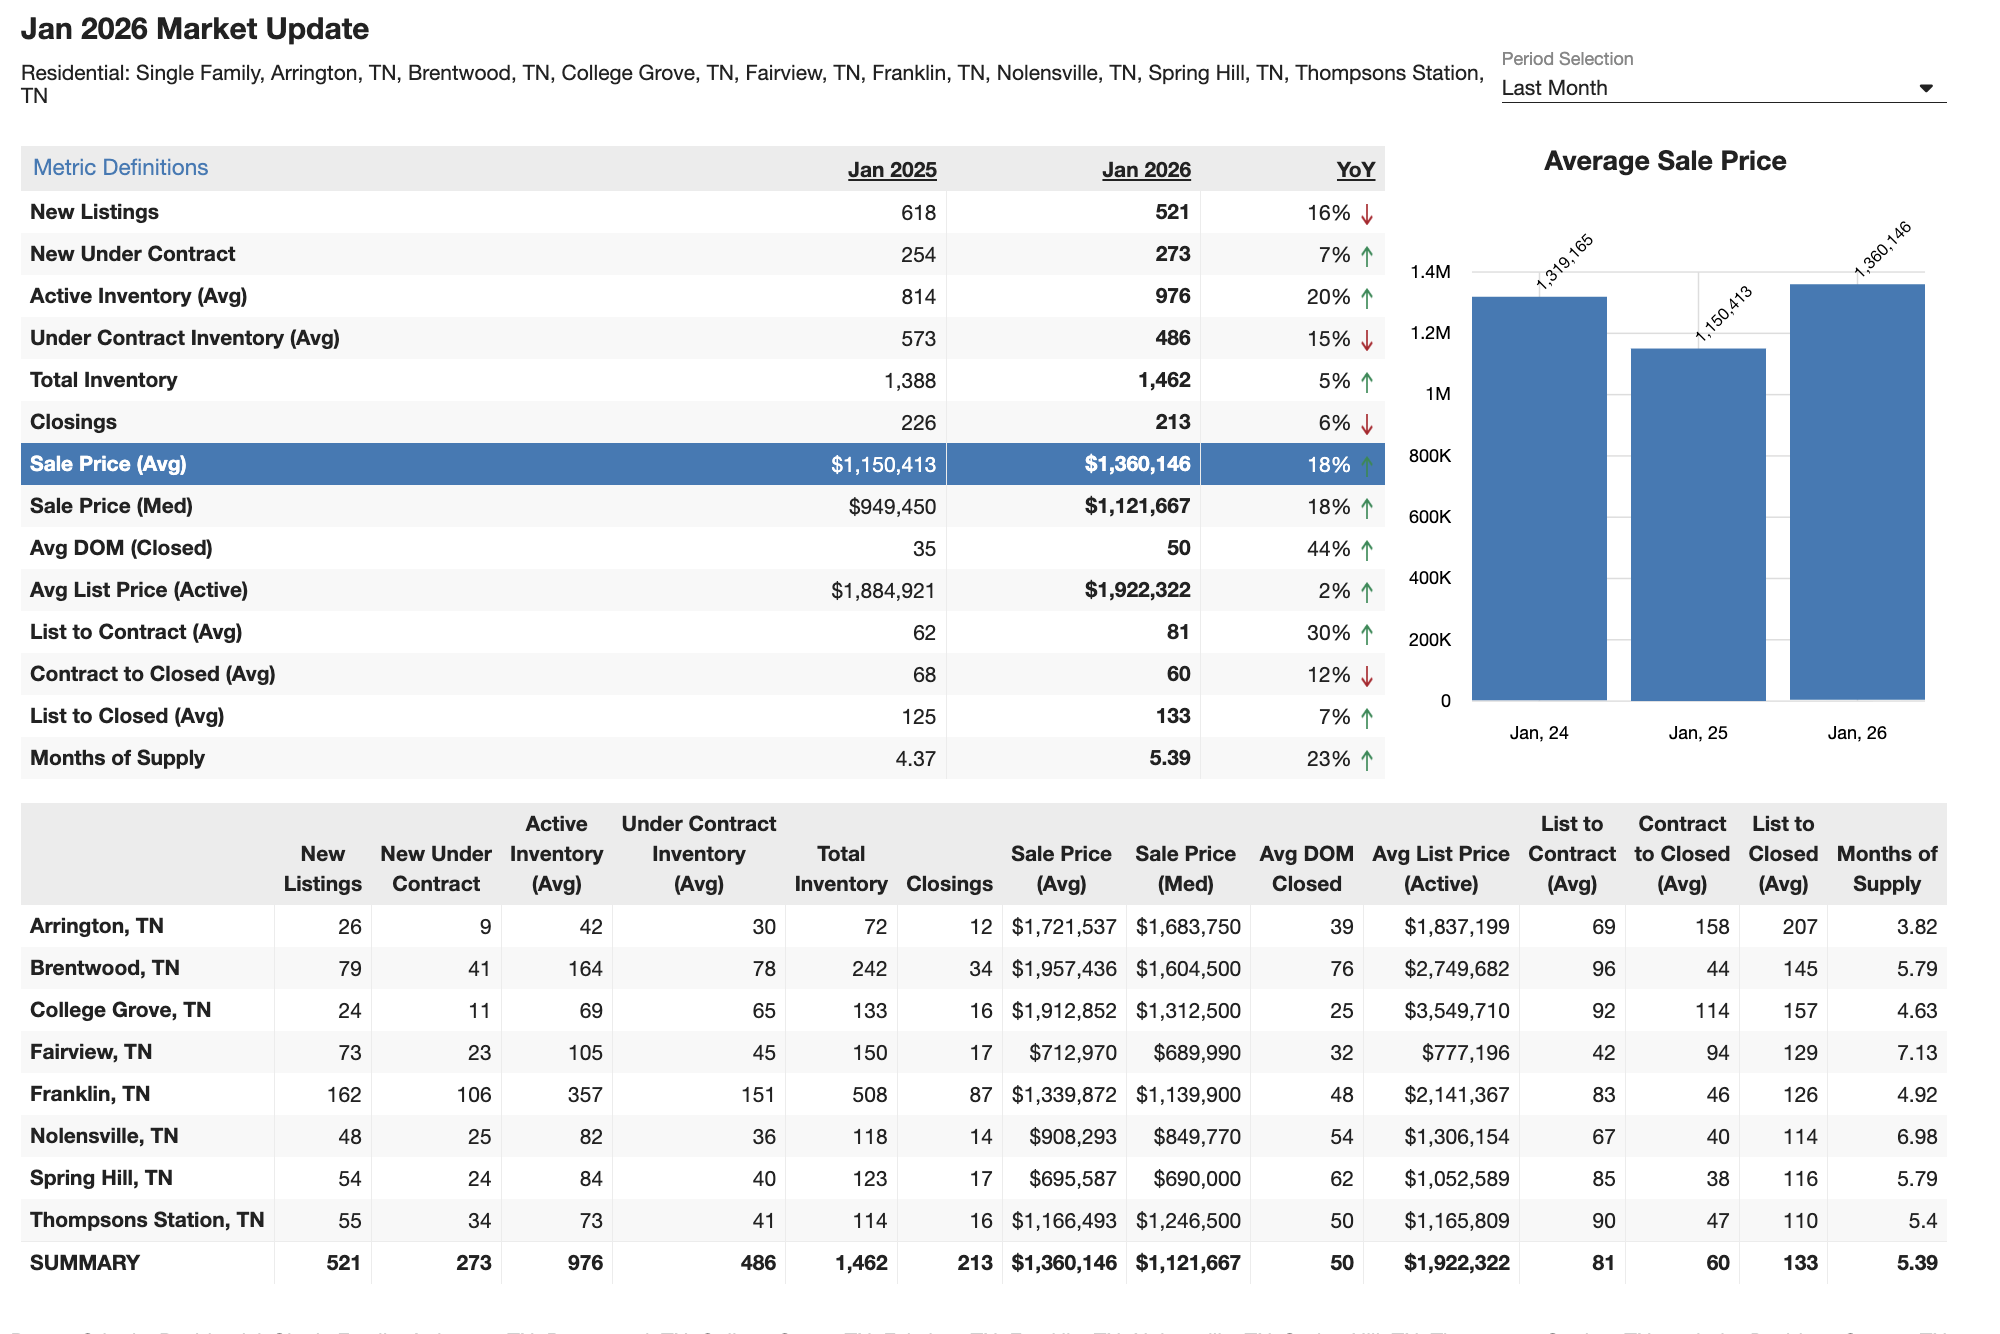Viewport: 2000px width, 1334px height.
Task: Click the Contract to Closed red down arrow
Action: (x=1366, y=676)
